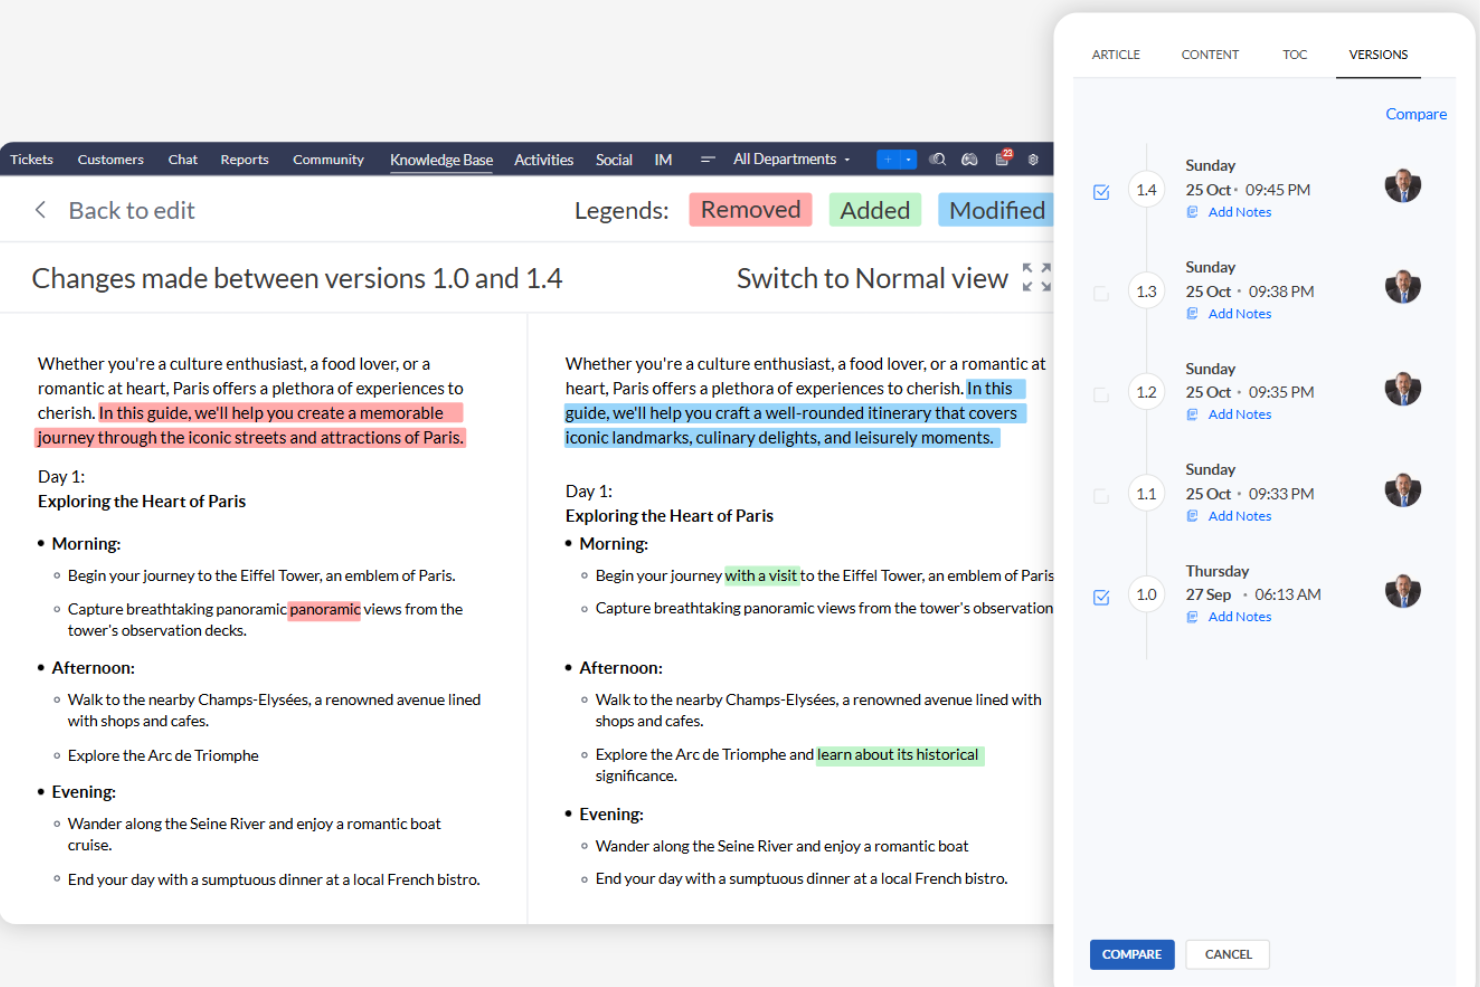This screenshot has height=987, width=1480.
Task: Click the red Removed legend swatch
Action: pyautogui.click(x=750, y=210)
